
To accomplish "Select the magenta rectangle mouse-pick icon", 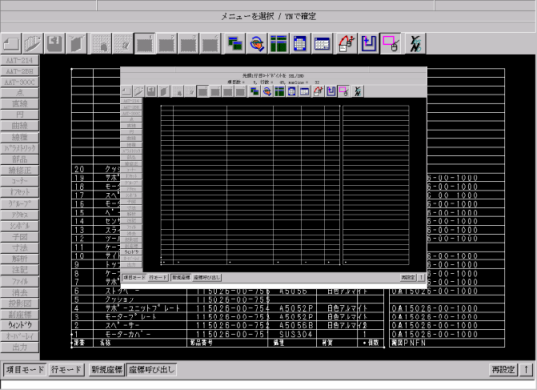I will (x=390, y=43).
